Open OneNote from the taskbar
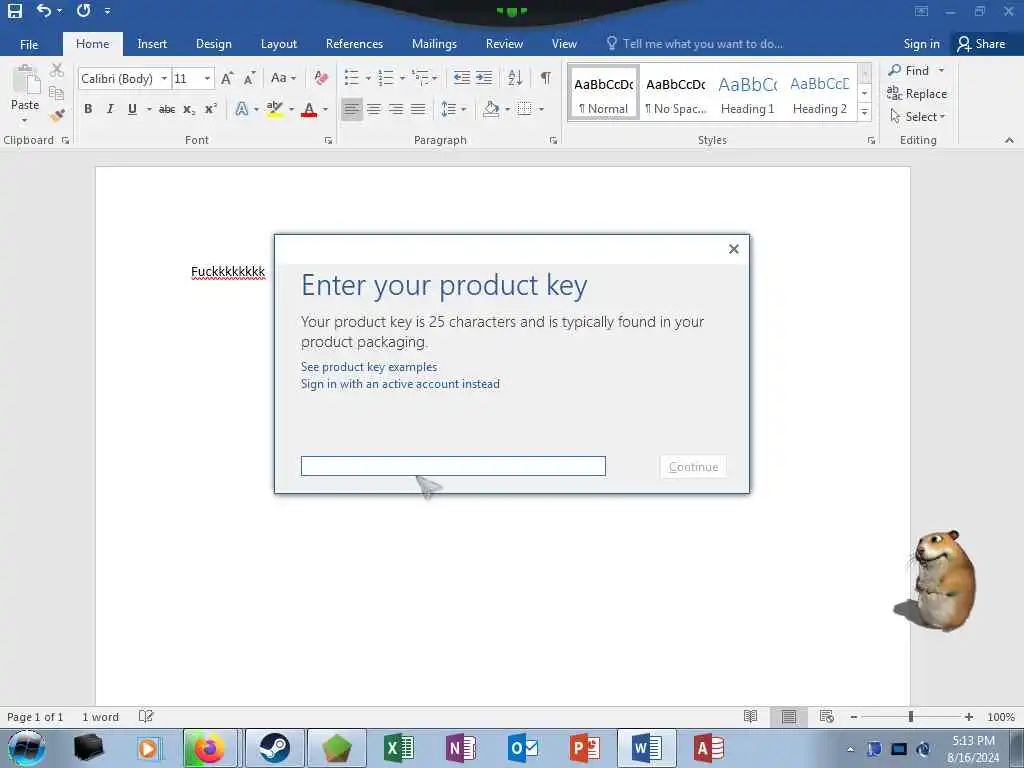 460,748
